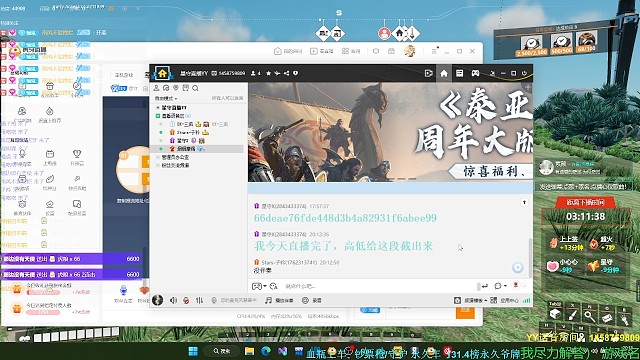Click the round avatar in YY bottom bar
The height and width of the screenshot is (360, 640).
click(x=158, y=300)
